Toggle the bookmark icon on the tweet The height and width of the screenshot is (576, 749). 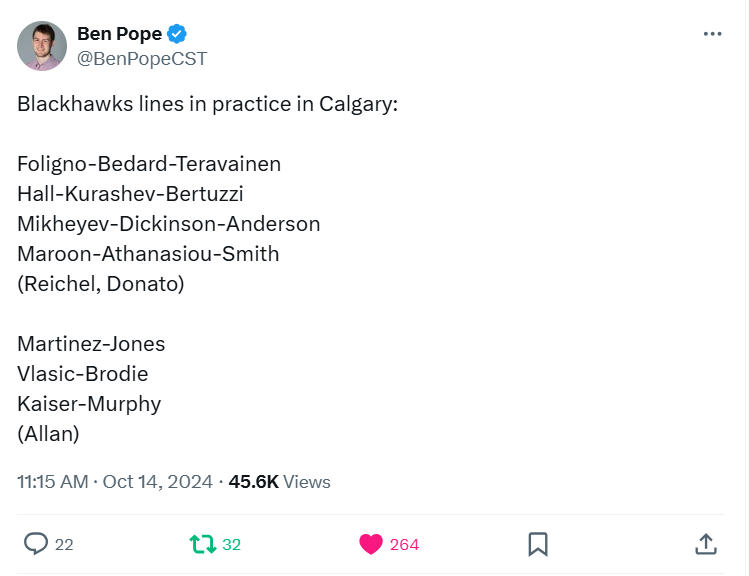click(538, 544)
